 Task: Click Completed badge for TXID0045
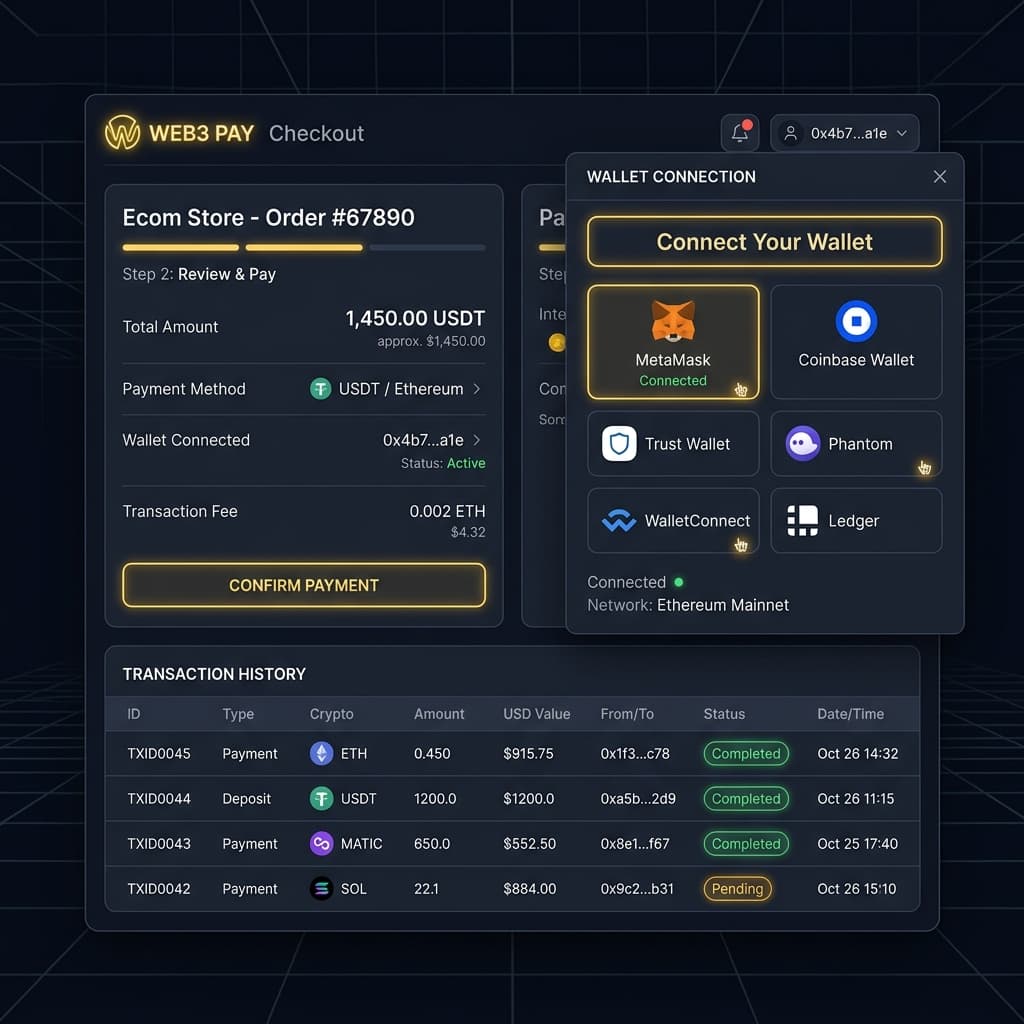[746, 753]
